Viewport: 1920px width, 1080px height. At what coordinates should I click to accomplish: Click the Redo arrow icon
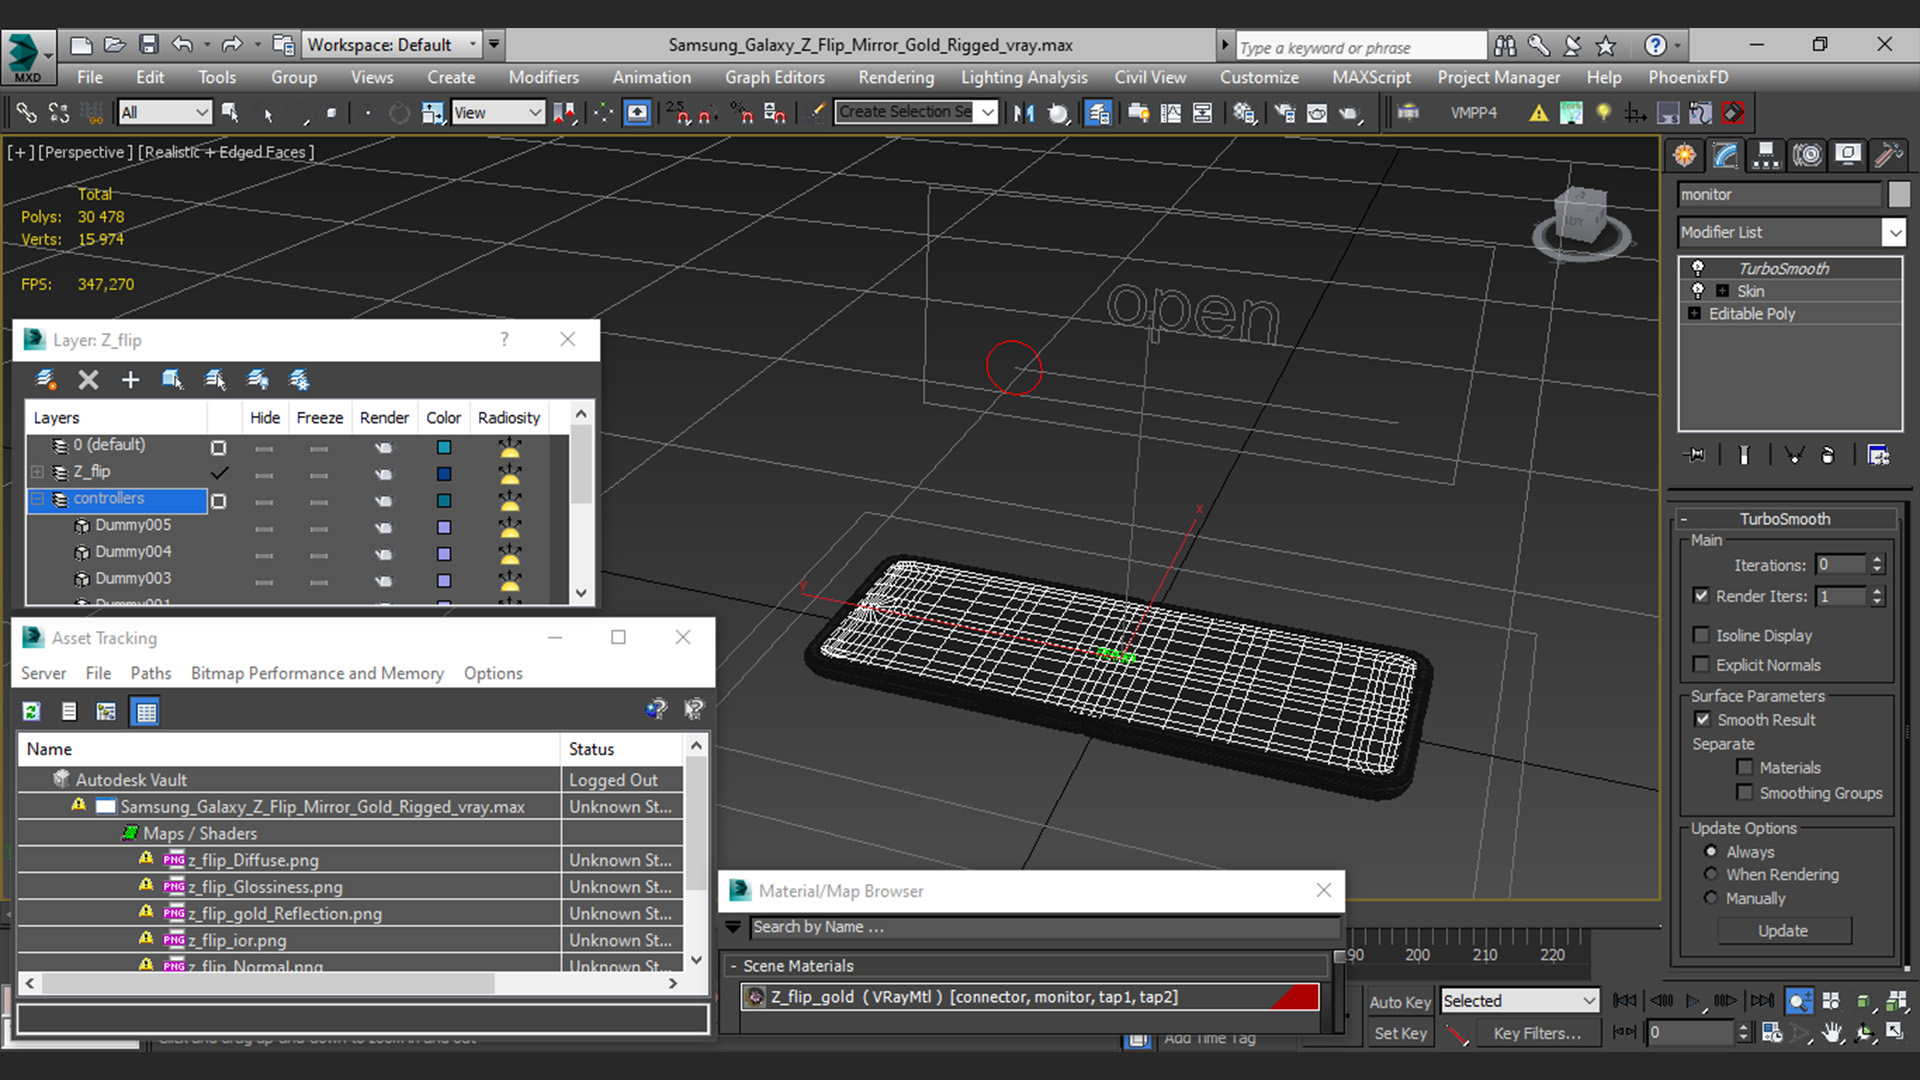point(232,45)
